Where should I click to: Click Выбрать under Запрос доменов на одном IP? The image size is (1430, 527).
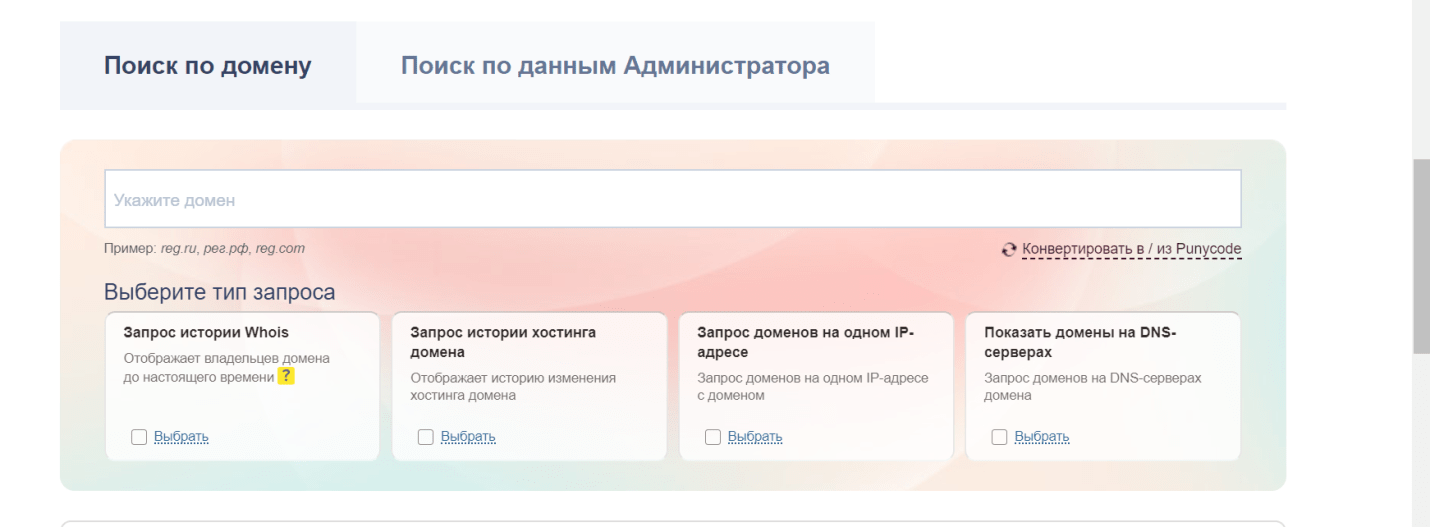point(755,437)
